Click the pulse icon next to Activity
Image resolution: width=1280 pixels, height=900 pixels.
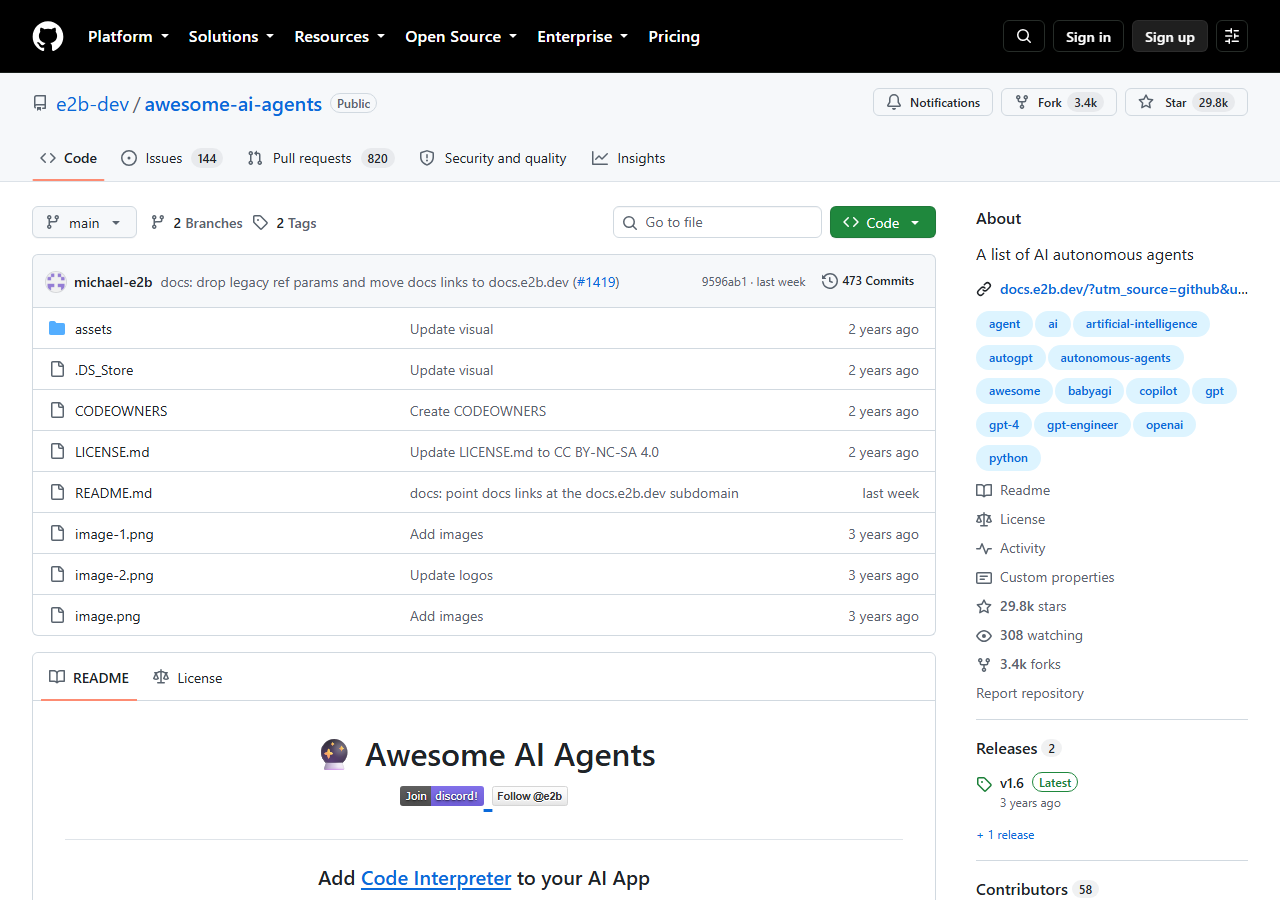[984, 548]
